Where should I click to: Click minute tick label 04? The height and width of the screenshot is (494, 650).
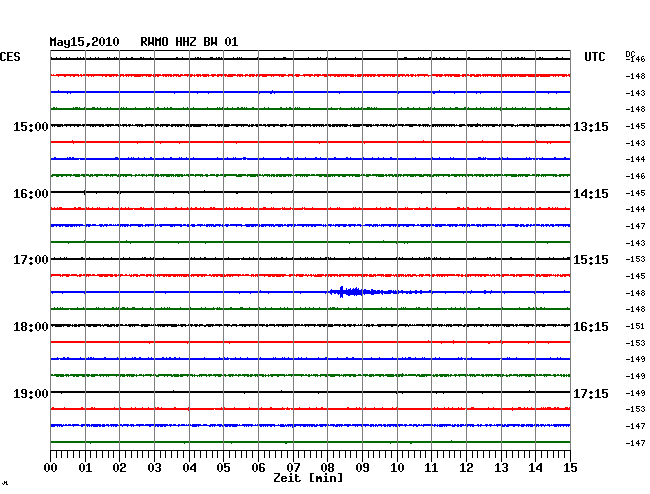189,468
